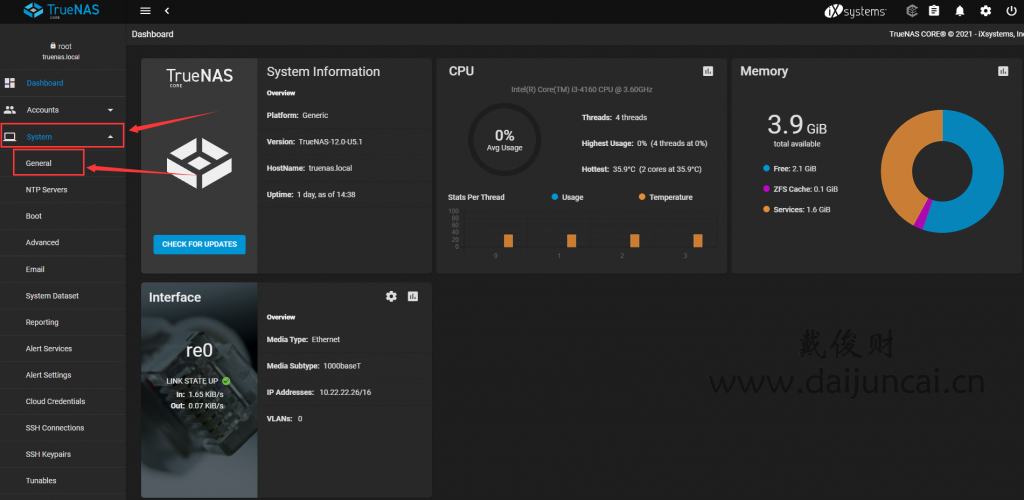Open the Dashboard menu item
Image resolution: width=1024 pixels, height=500 pixels.
(x=63, y=83)
